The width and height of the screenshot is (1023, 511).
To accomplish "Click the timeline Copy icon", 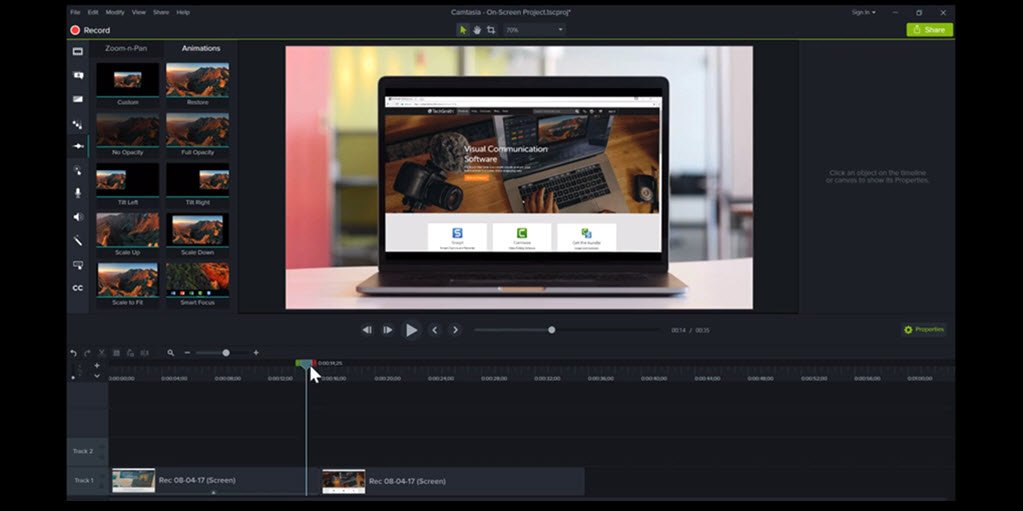I will point(116,353).
